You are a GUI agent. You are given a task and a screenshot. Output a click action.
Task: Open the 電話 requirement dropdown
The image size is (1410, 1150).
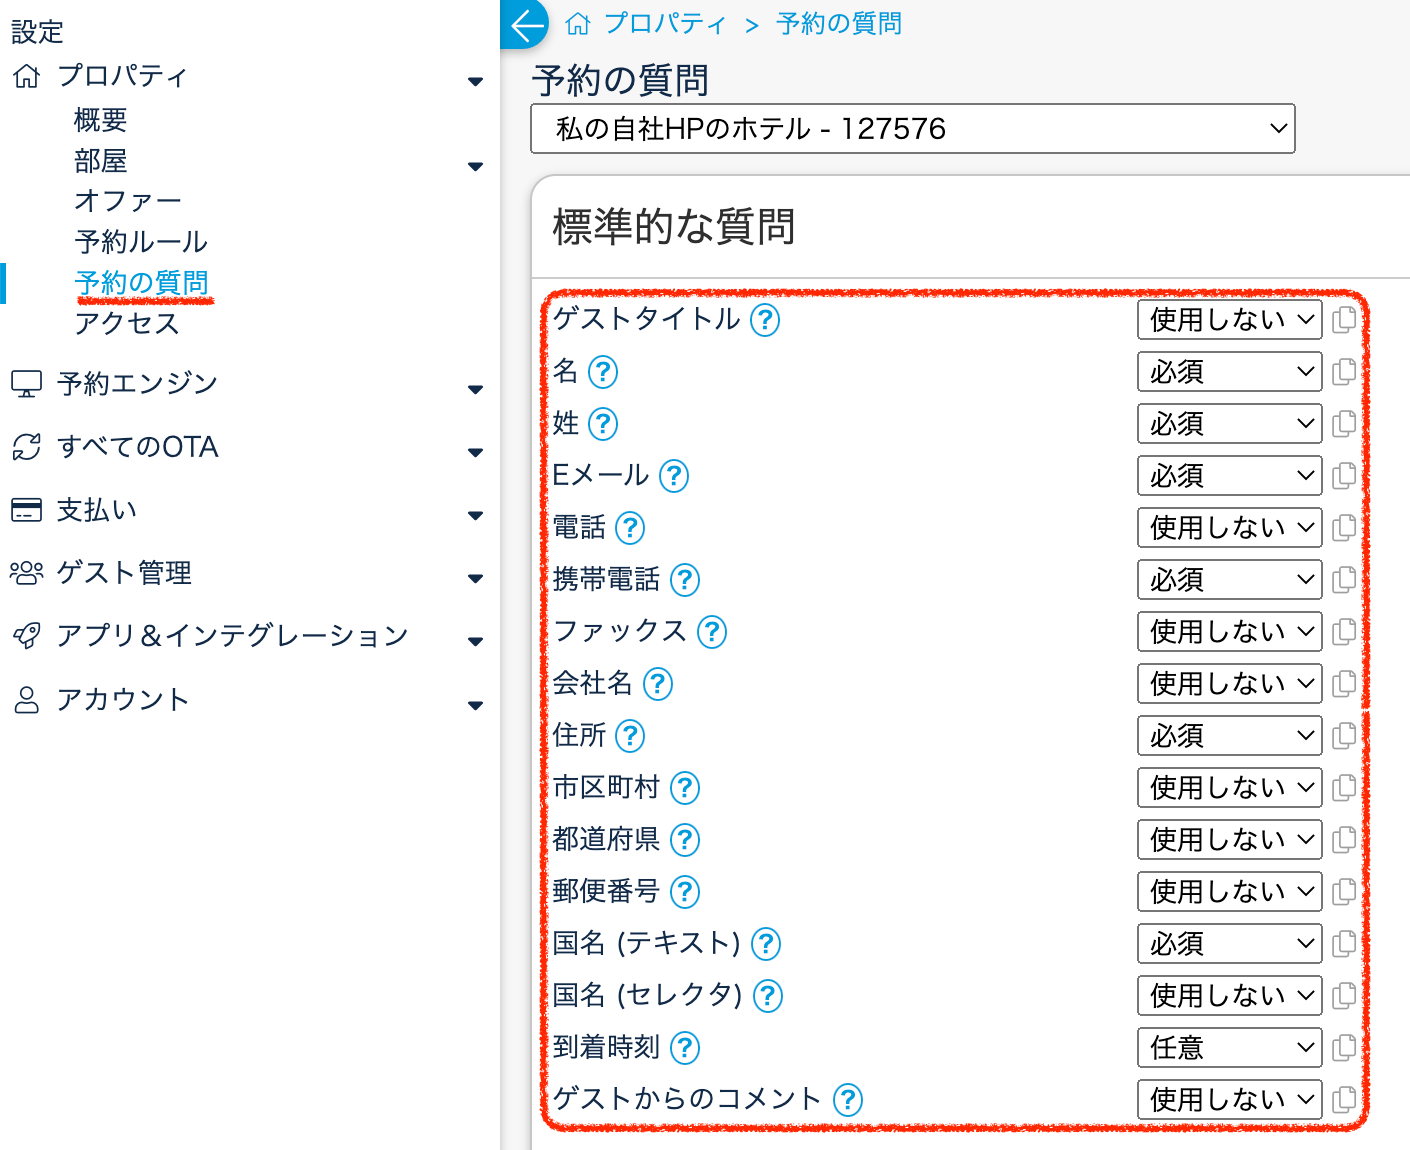1229,528
